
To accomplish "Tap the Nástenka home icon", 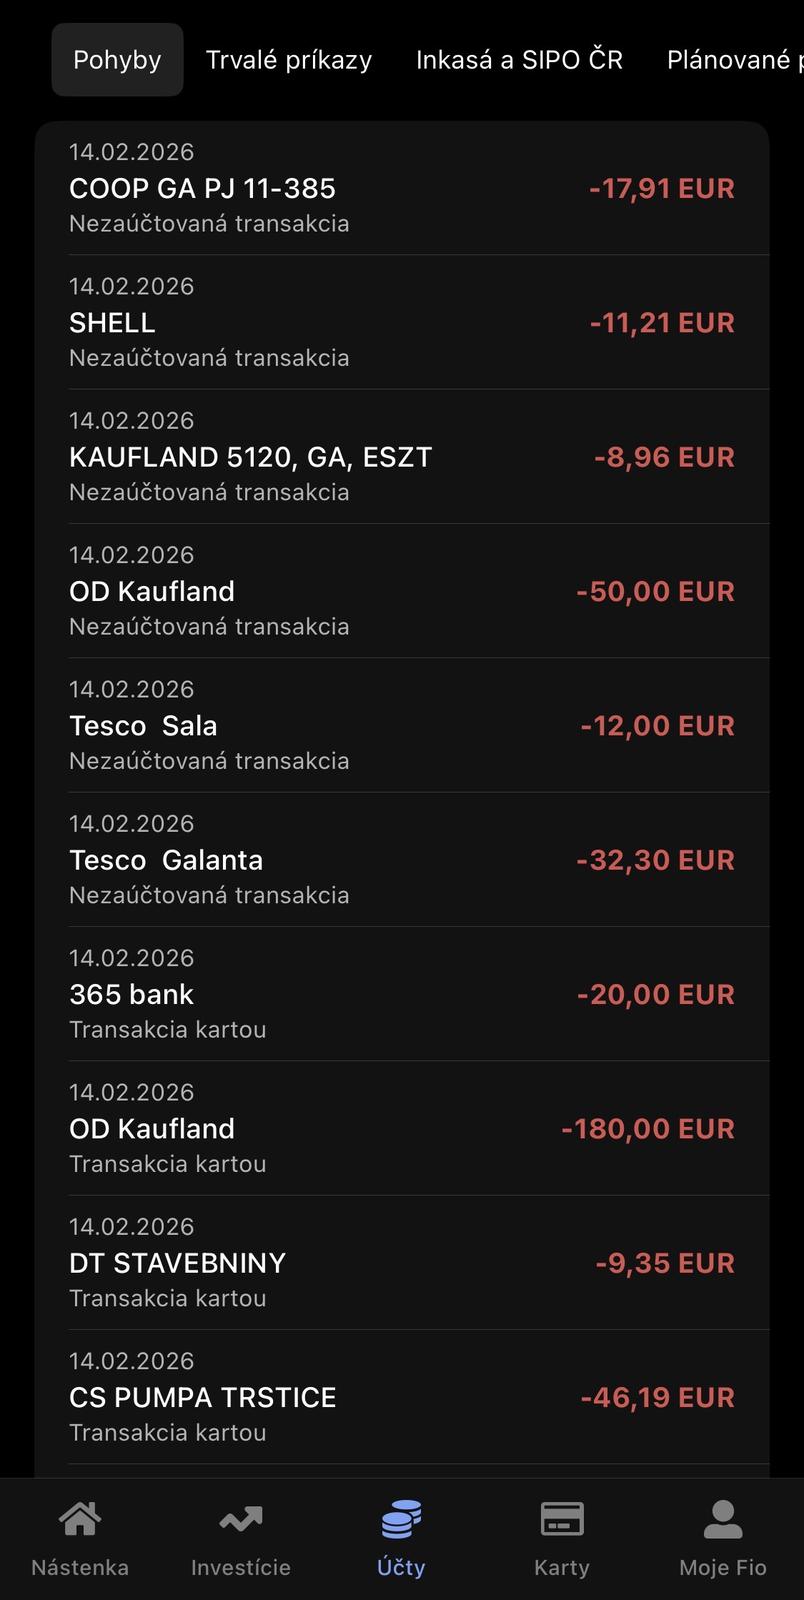I will [x=80, y=1520].
